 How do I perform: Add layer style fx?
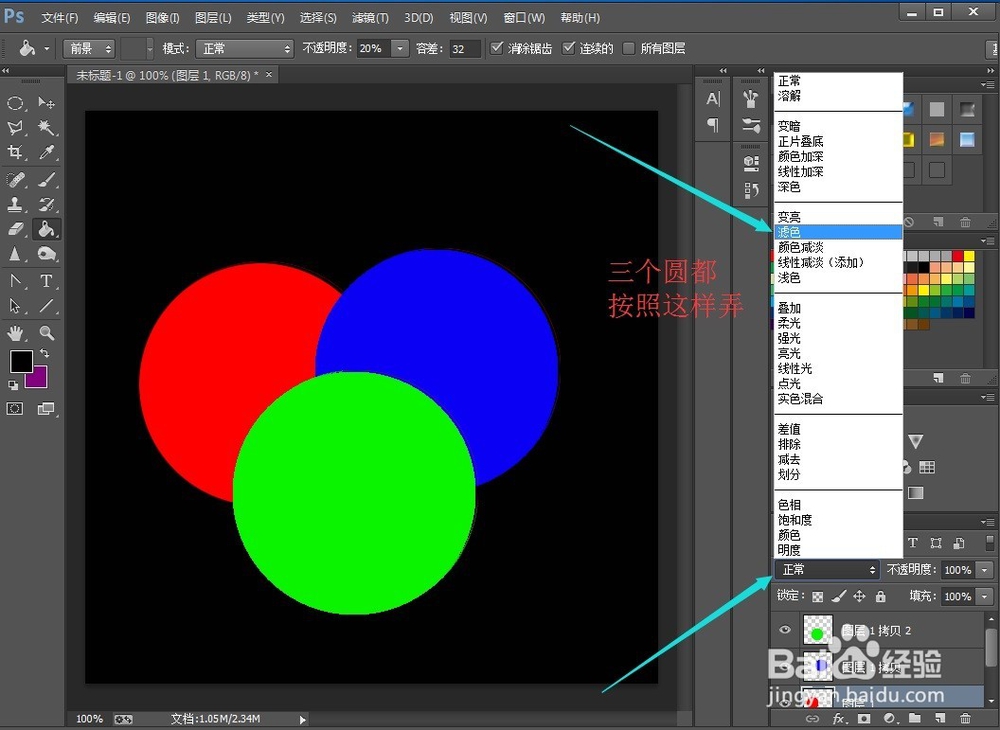click(839, 719)
